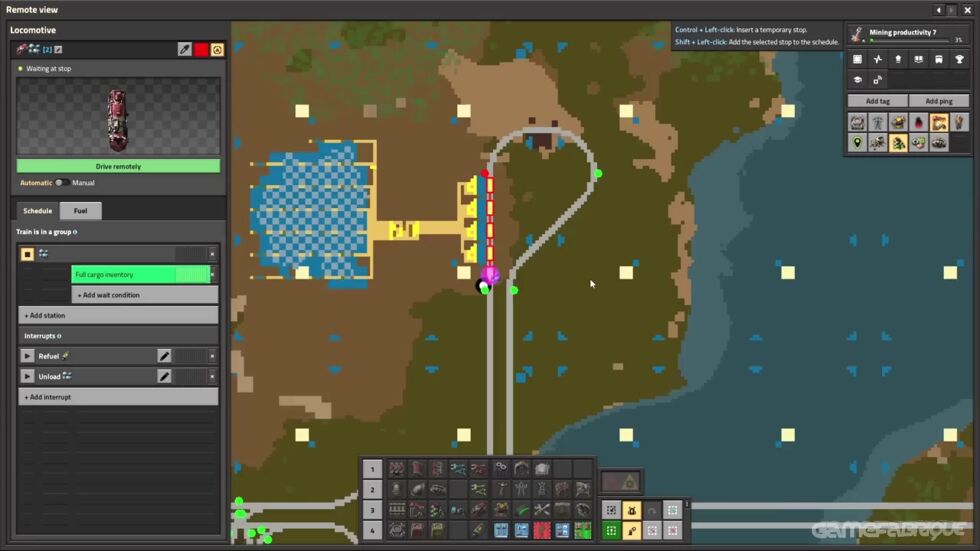This screenshot has width=980, height=551.
Task: Toggle the red flame pollution overlay
Action: pyautogui.click(x=918, y=122)
